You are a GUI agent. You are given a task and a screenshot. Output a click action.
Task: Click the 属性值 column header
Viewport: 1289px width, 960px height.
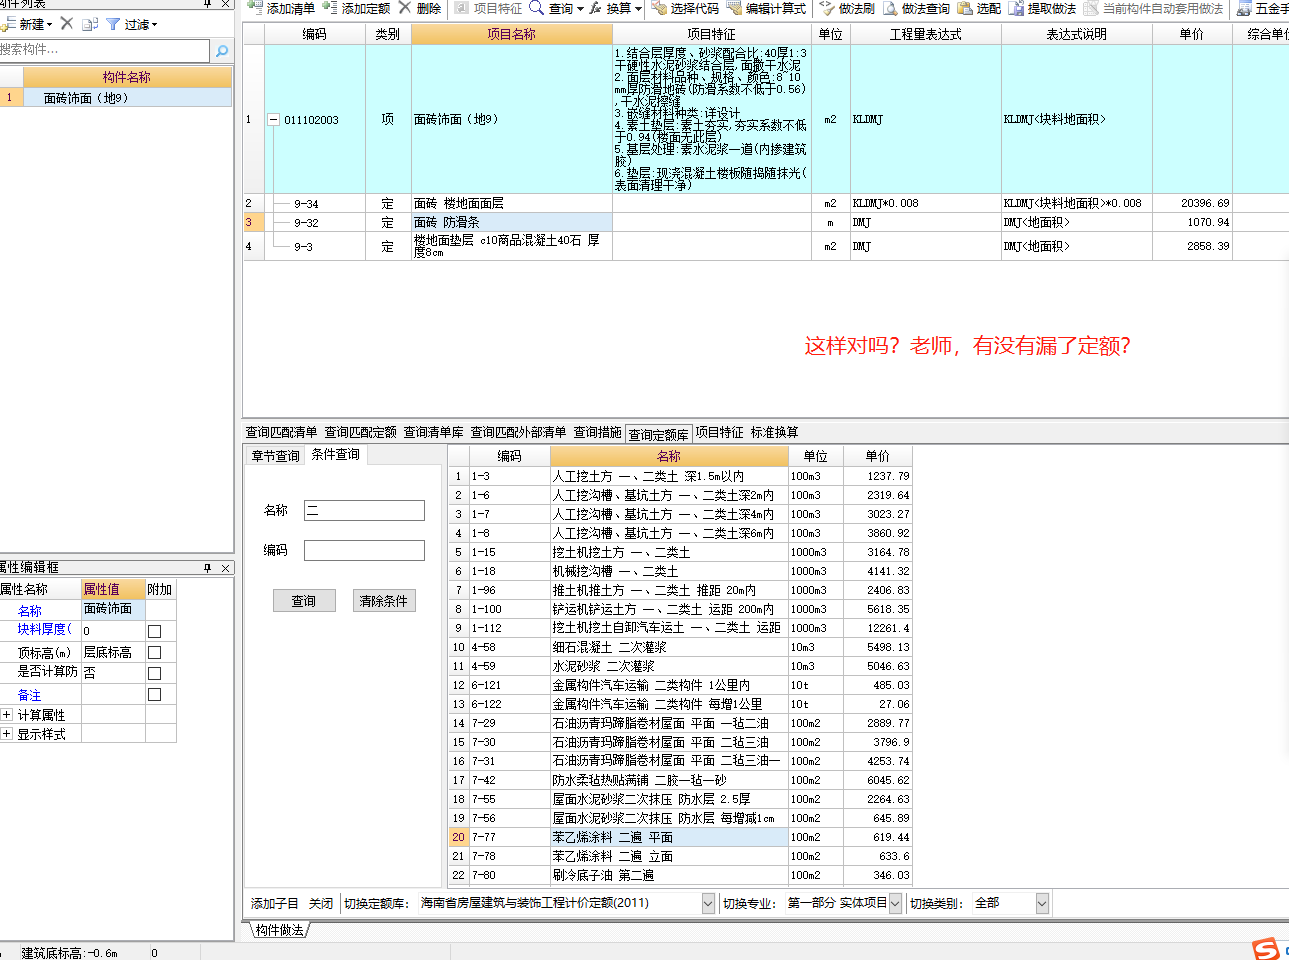(x=113, y=589)
